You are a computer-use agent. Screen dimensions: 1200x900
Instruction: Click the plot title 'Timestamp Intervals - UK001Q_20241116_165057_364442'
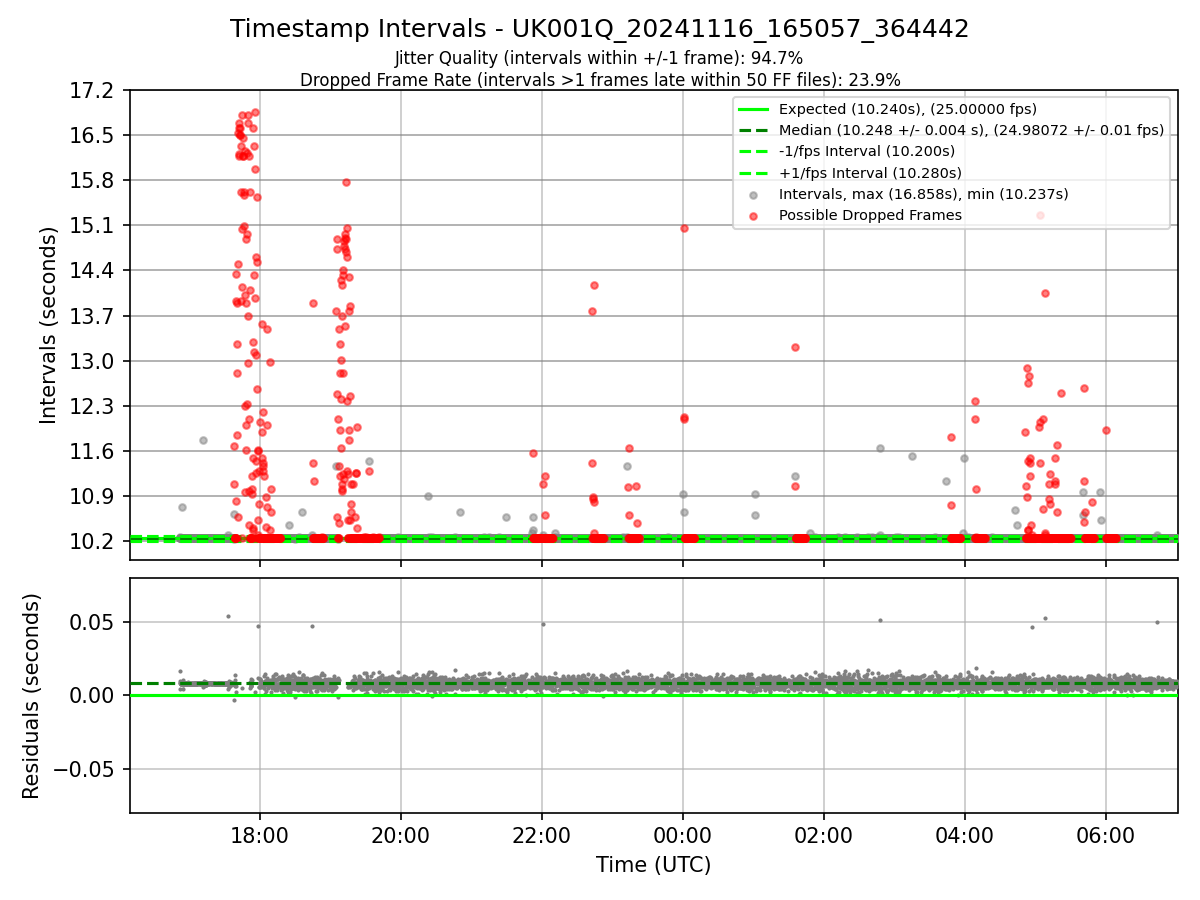tap(599, 29)
